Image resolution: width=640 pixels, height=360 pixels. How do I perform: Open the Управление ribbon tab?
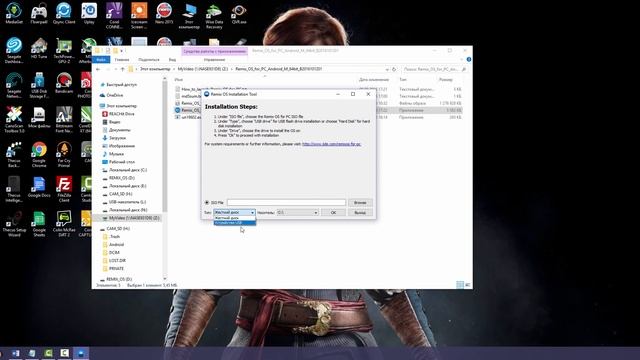(215, 60)
